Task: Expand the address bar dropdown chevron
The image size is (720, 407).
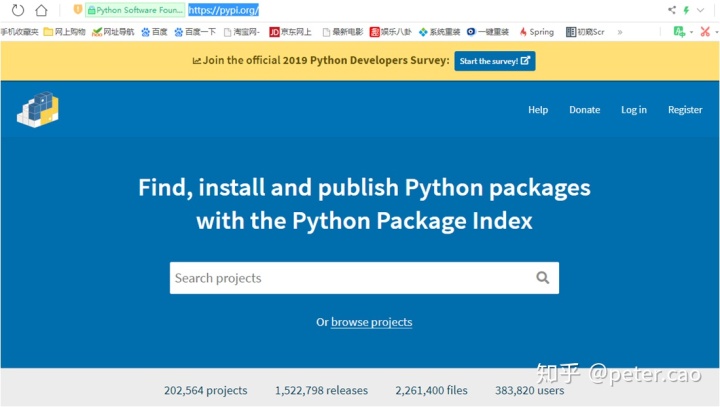Action: pyautogui.click(x=700, y=10)
